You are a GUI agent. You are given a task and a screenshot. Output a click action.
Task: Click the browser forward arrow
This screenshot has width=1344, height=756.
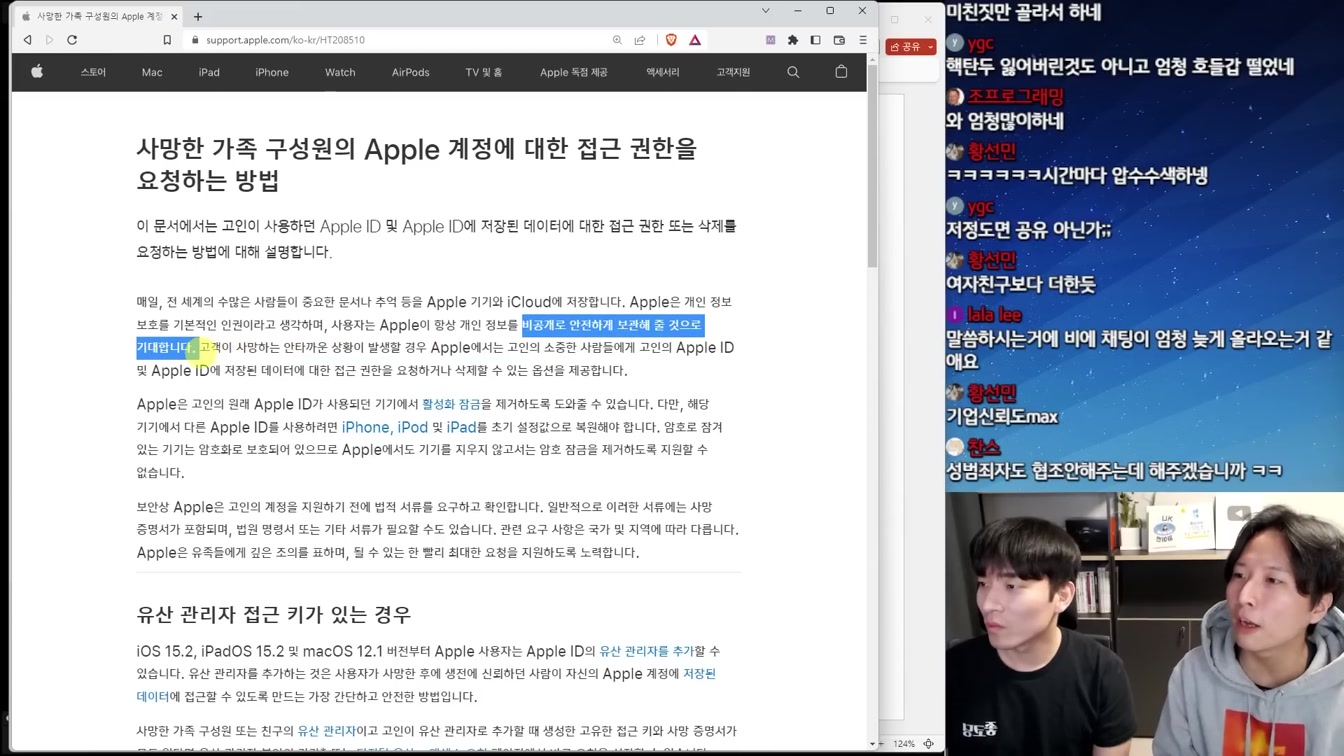pos(49,40)
